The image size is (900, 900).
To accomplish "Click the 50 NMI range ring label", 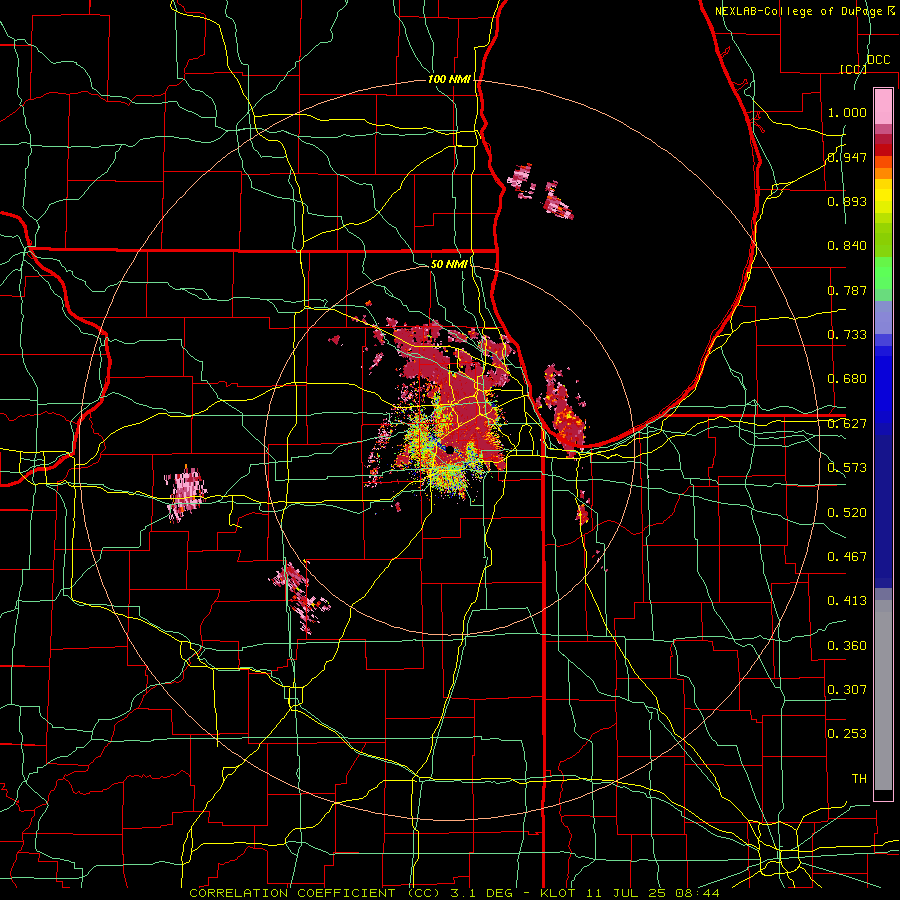I will coord(449,264).
